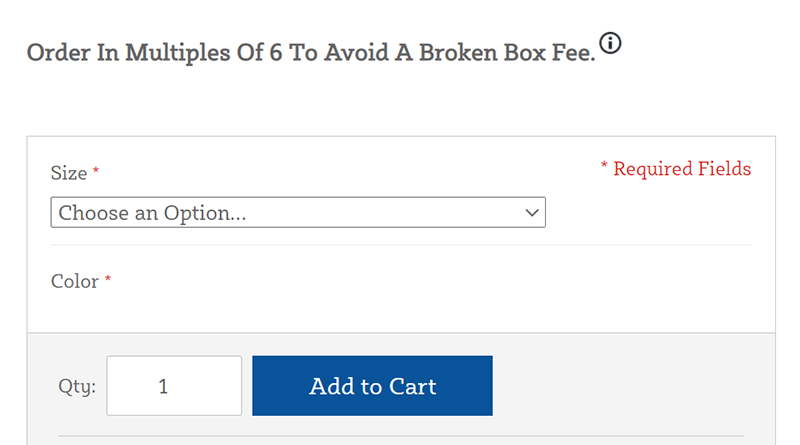
Task: Click the word "Fields" in the required notice
Action: tap(724, 168)
